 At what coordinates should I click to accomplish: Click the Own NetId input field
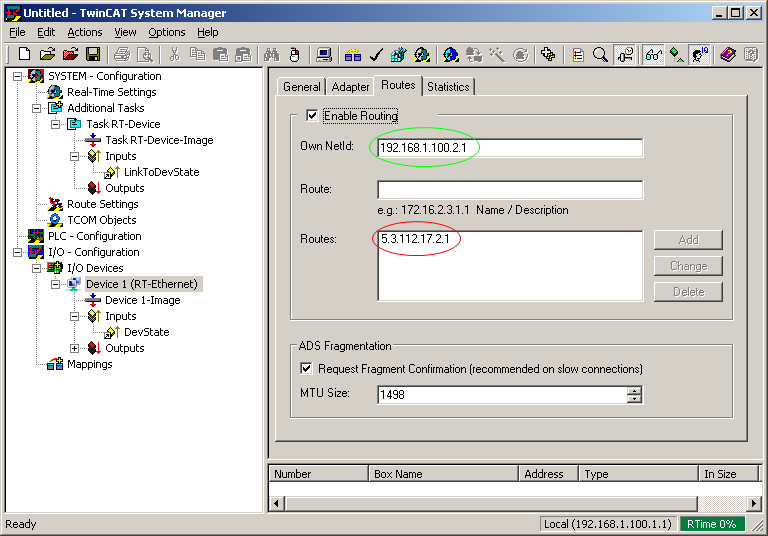[x=510, y=148]
